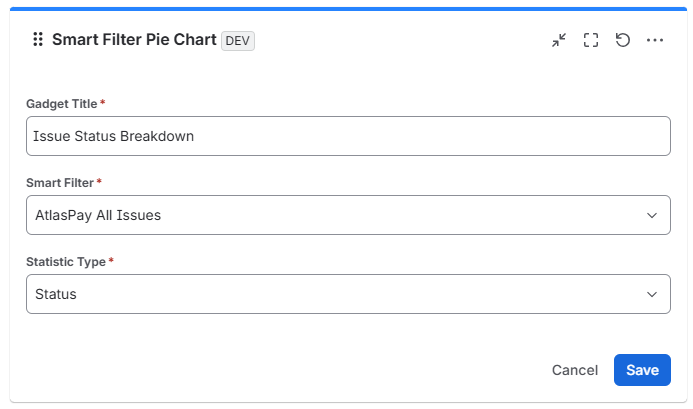Minimize the gadget with the collapse arrows icon

point(559,40)
